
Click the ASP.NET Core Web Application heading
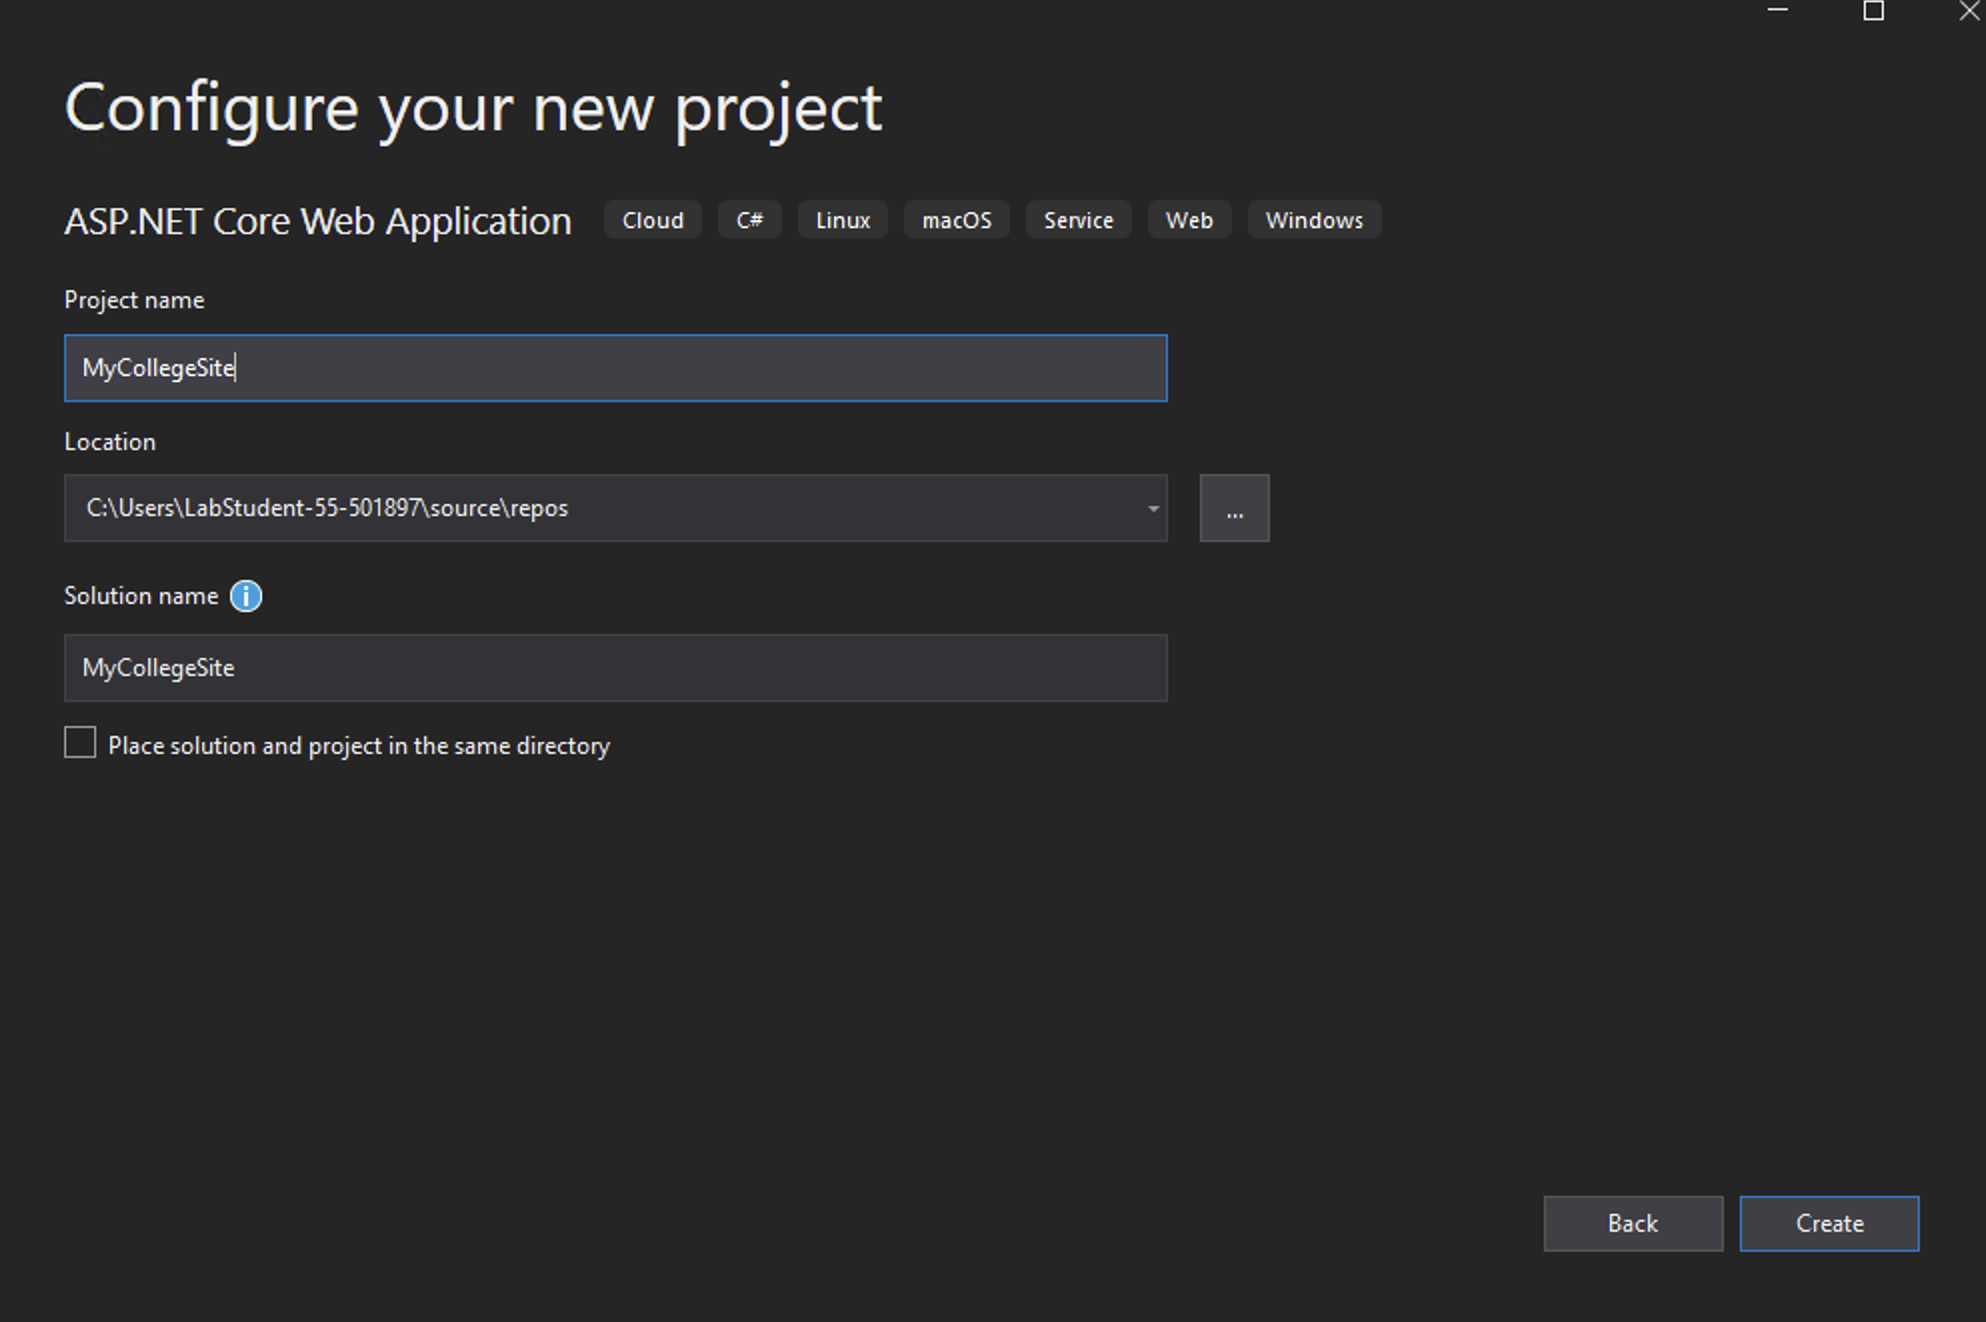pos(317,221)
